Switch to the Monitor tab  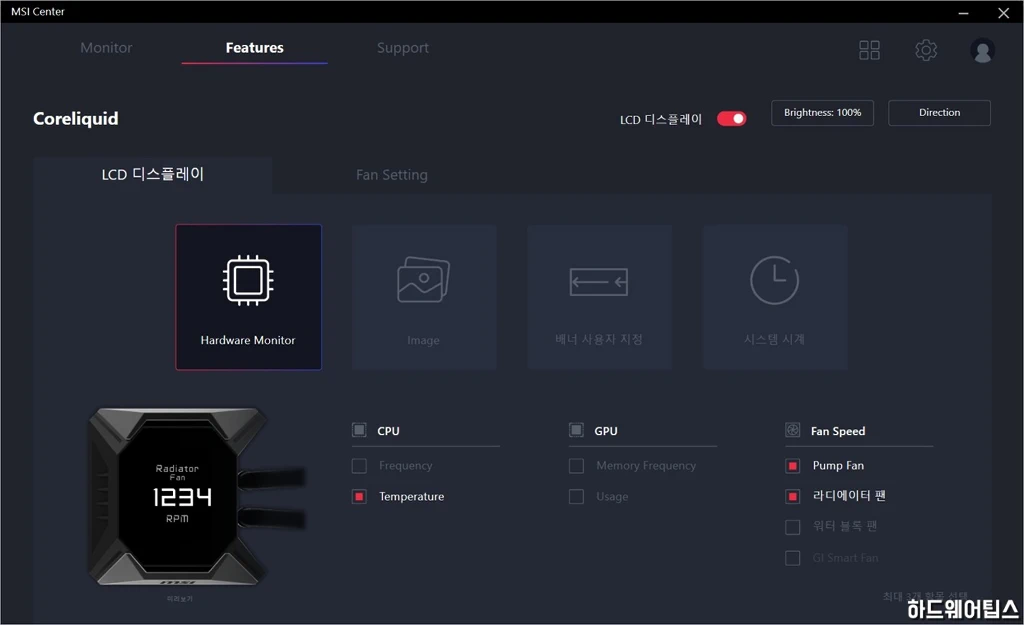pyautogui.click(x=106, y=48)
